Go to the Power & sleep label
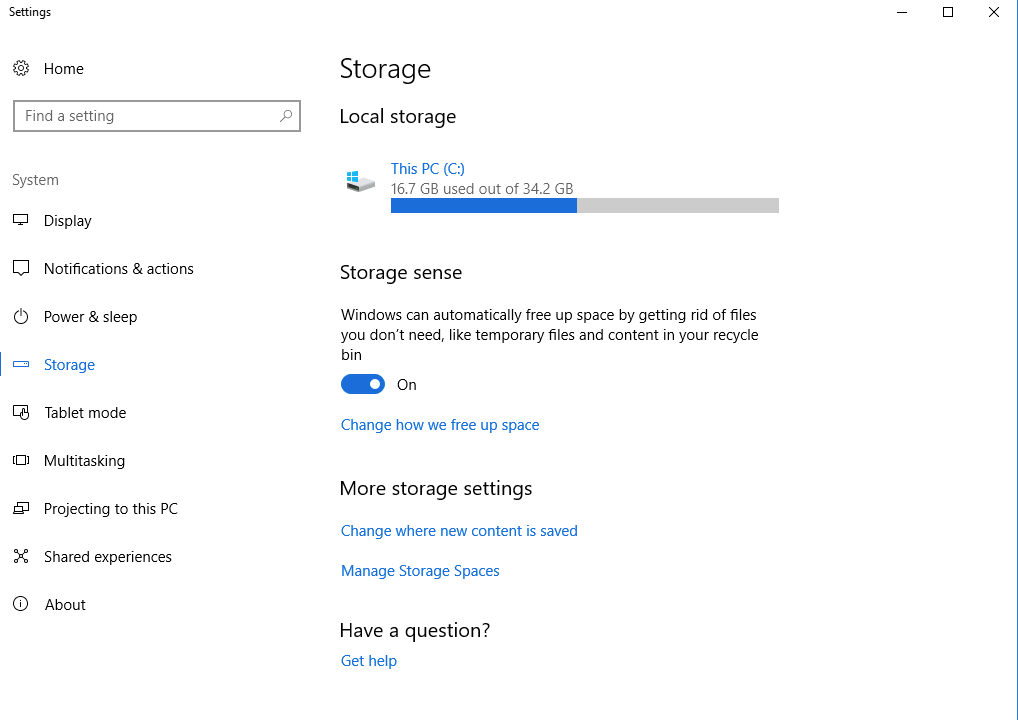The width and height of the screenshot is (1018, 720). [90, 317]
